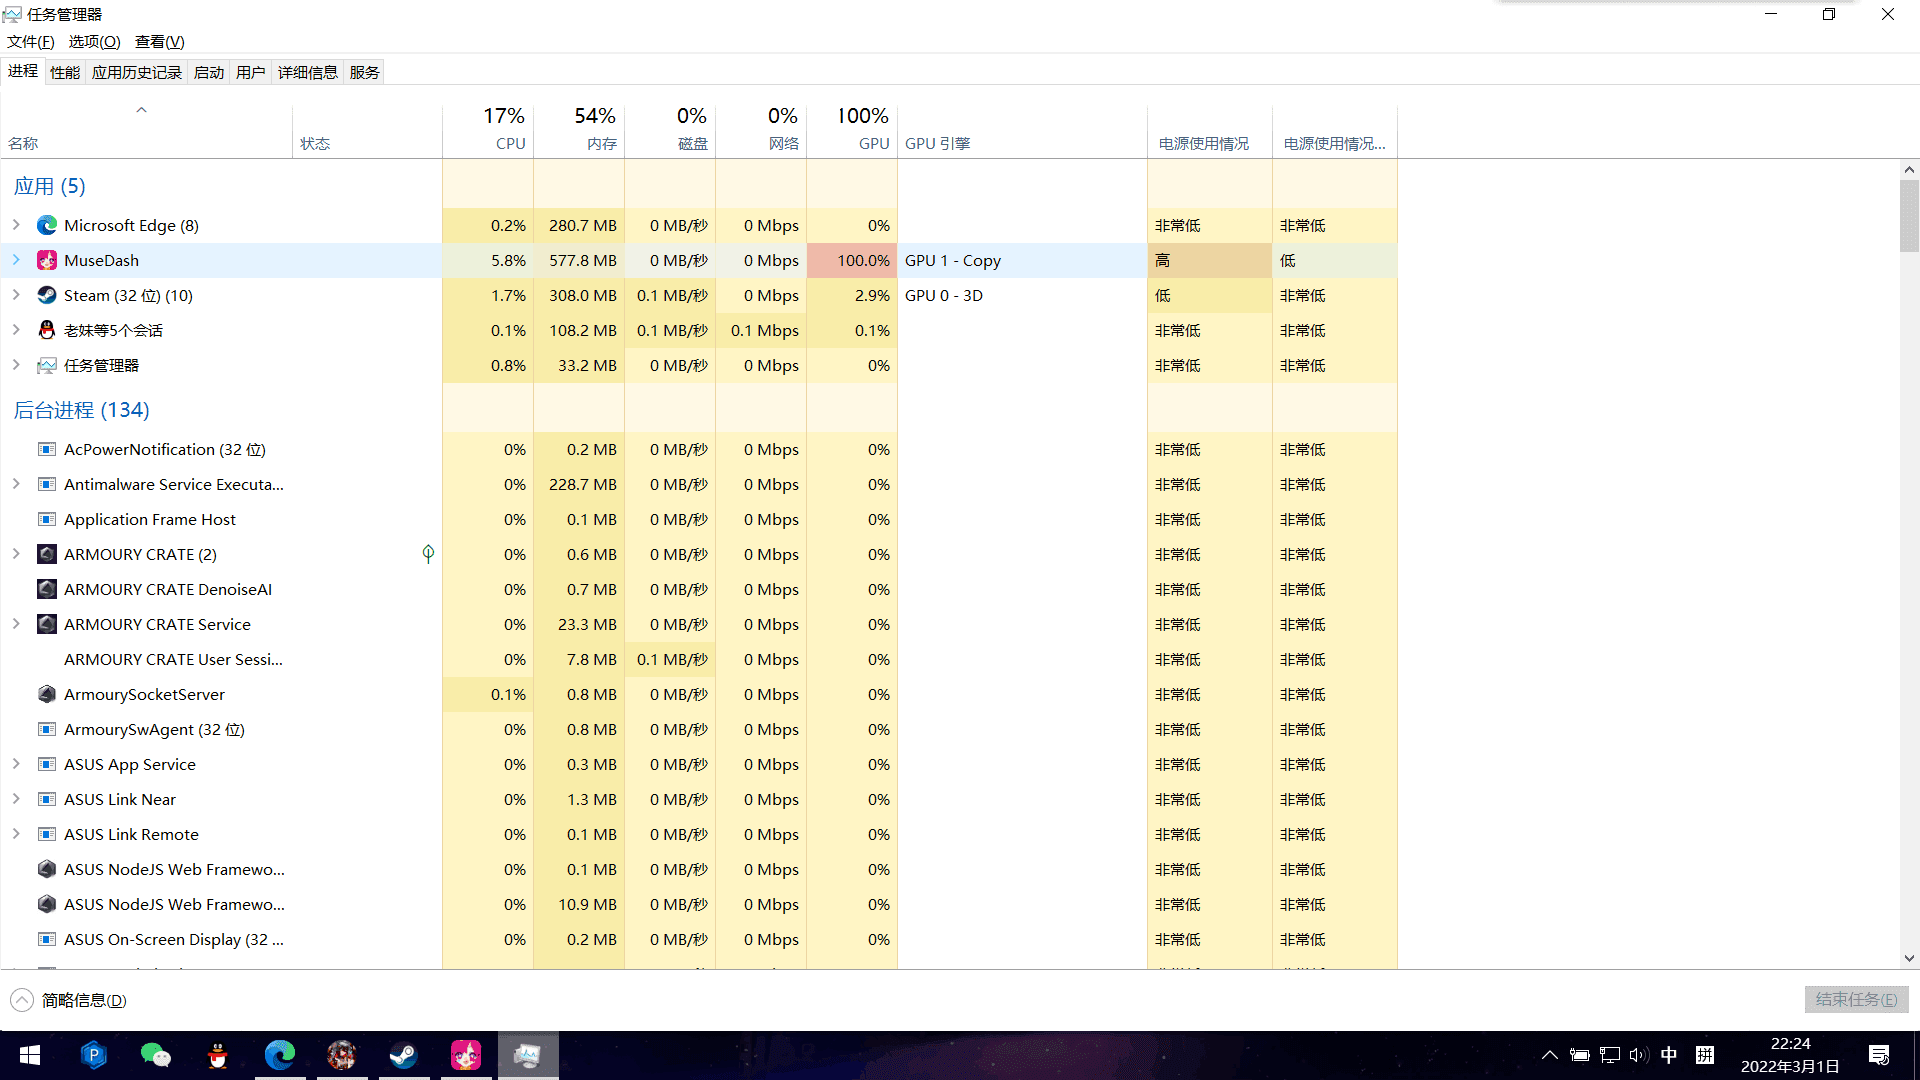Open MuseDash from the taskbar

466,1055
